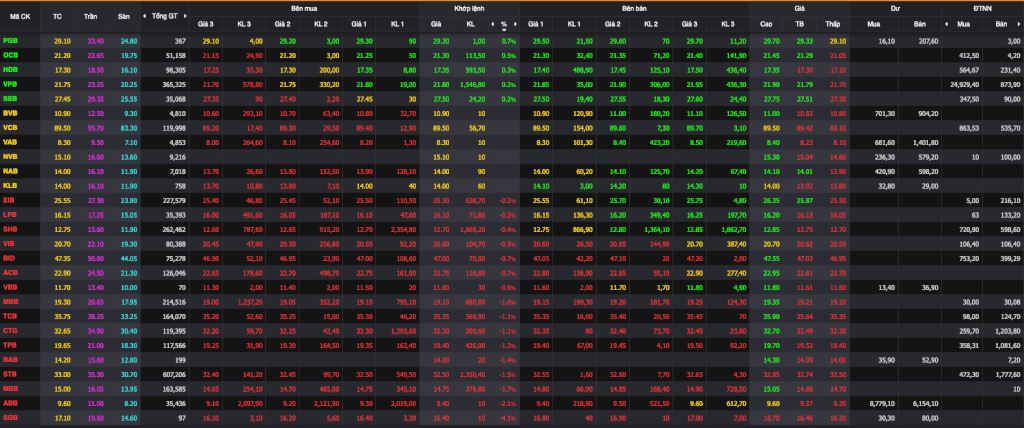Open VIB stock ticker

10,244
